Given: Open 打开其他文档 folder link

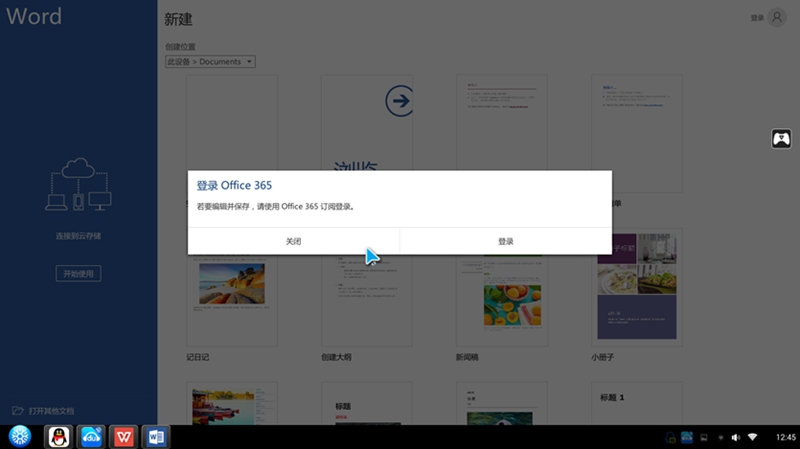Looking at the screenshot, I should click(43, 411).
